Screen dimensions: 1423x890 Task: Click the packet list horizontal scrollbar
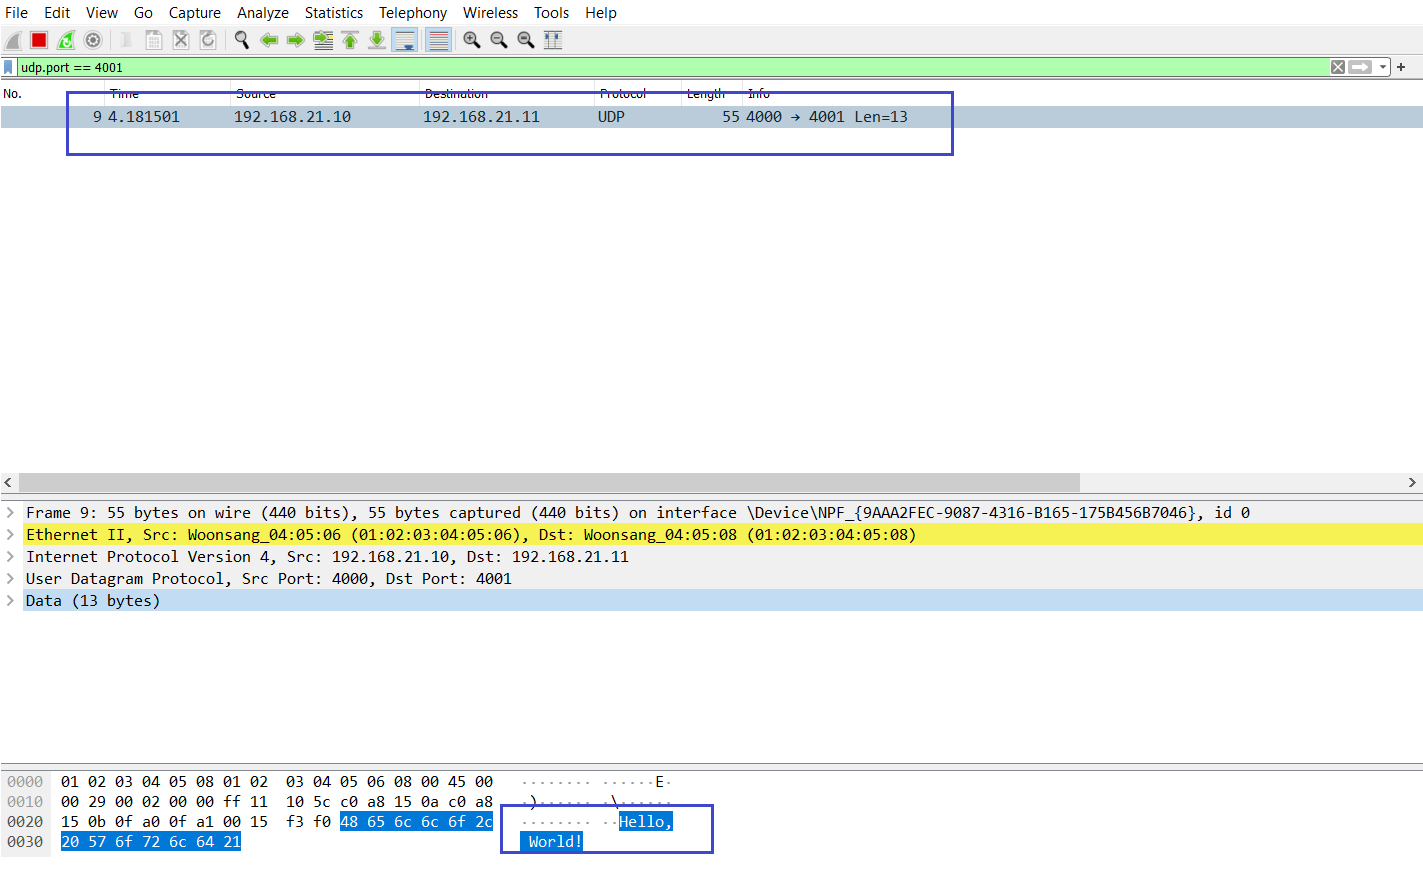pyautogui.click(x=550, y=482)
